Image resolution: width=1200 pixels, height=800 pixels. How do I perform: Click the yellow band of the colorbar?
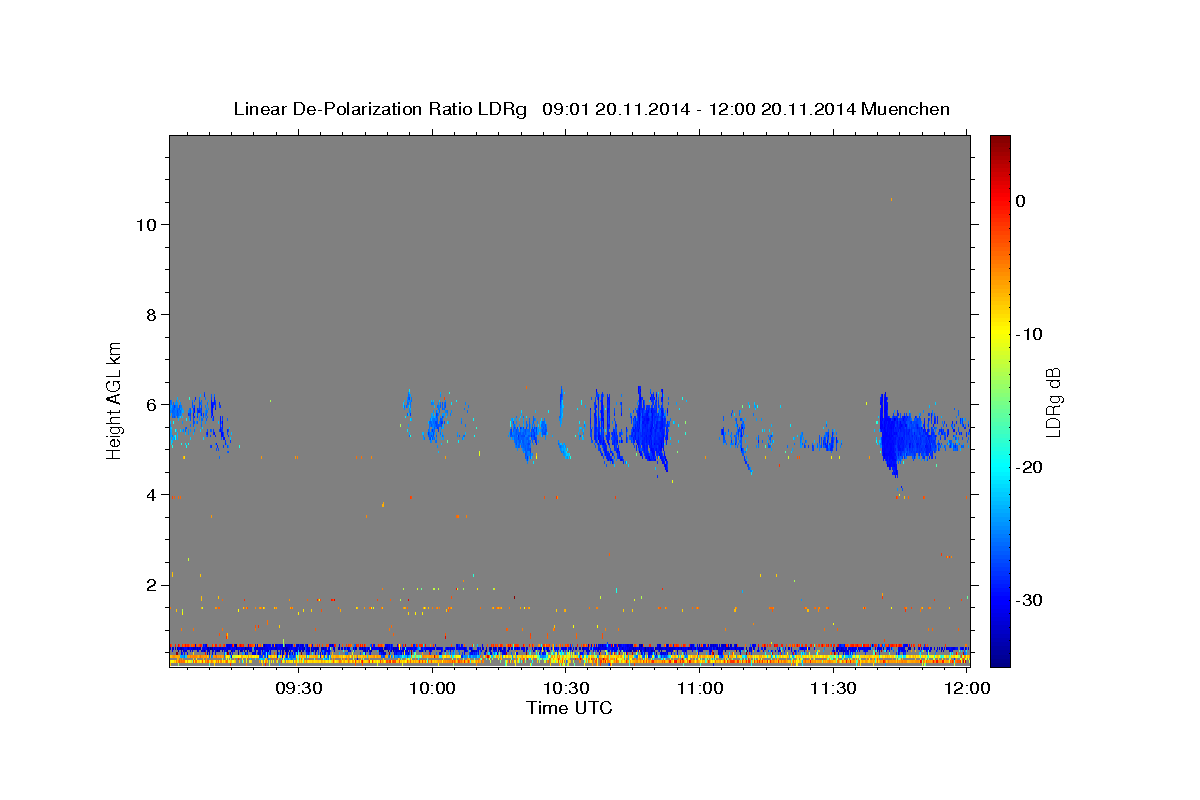1000,332
